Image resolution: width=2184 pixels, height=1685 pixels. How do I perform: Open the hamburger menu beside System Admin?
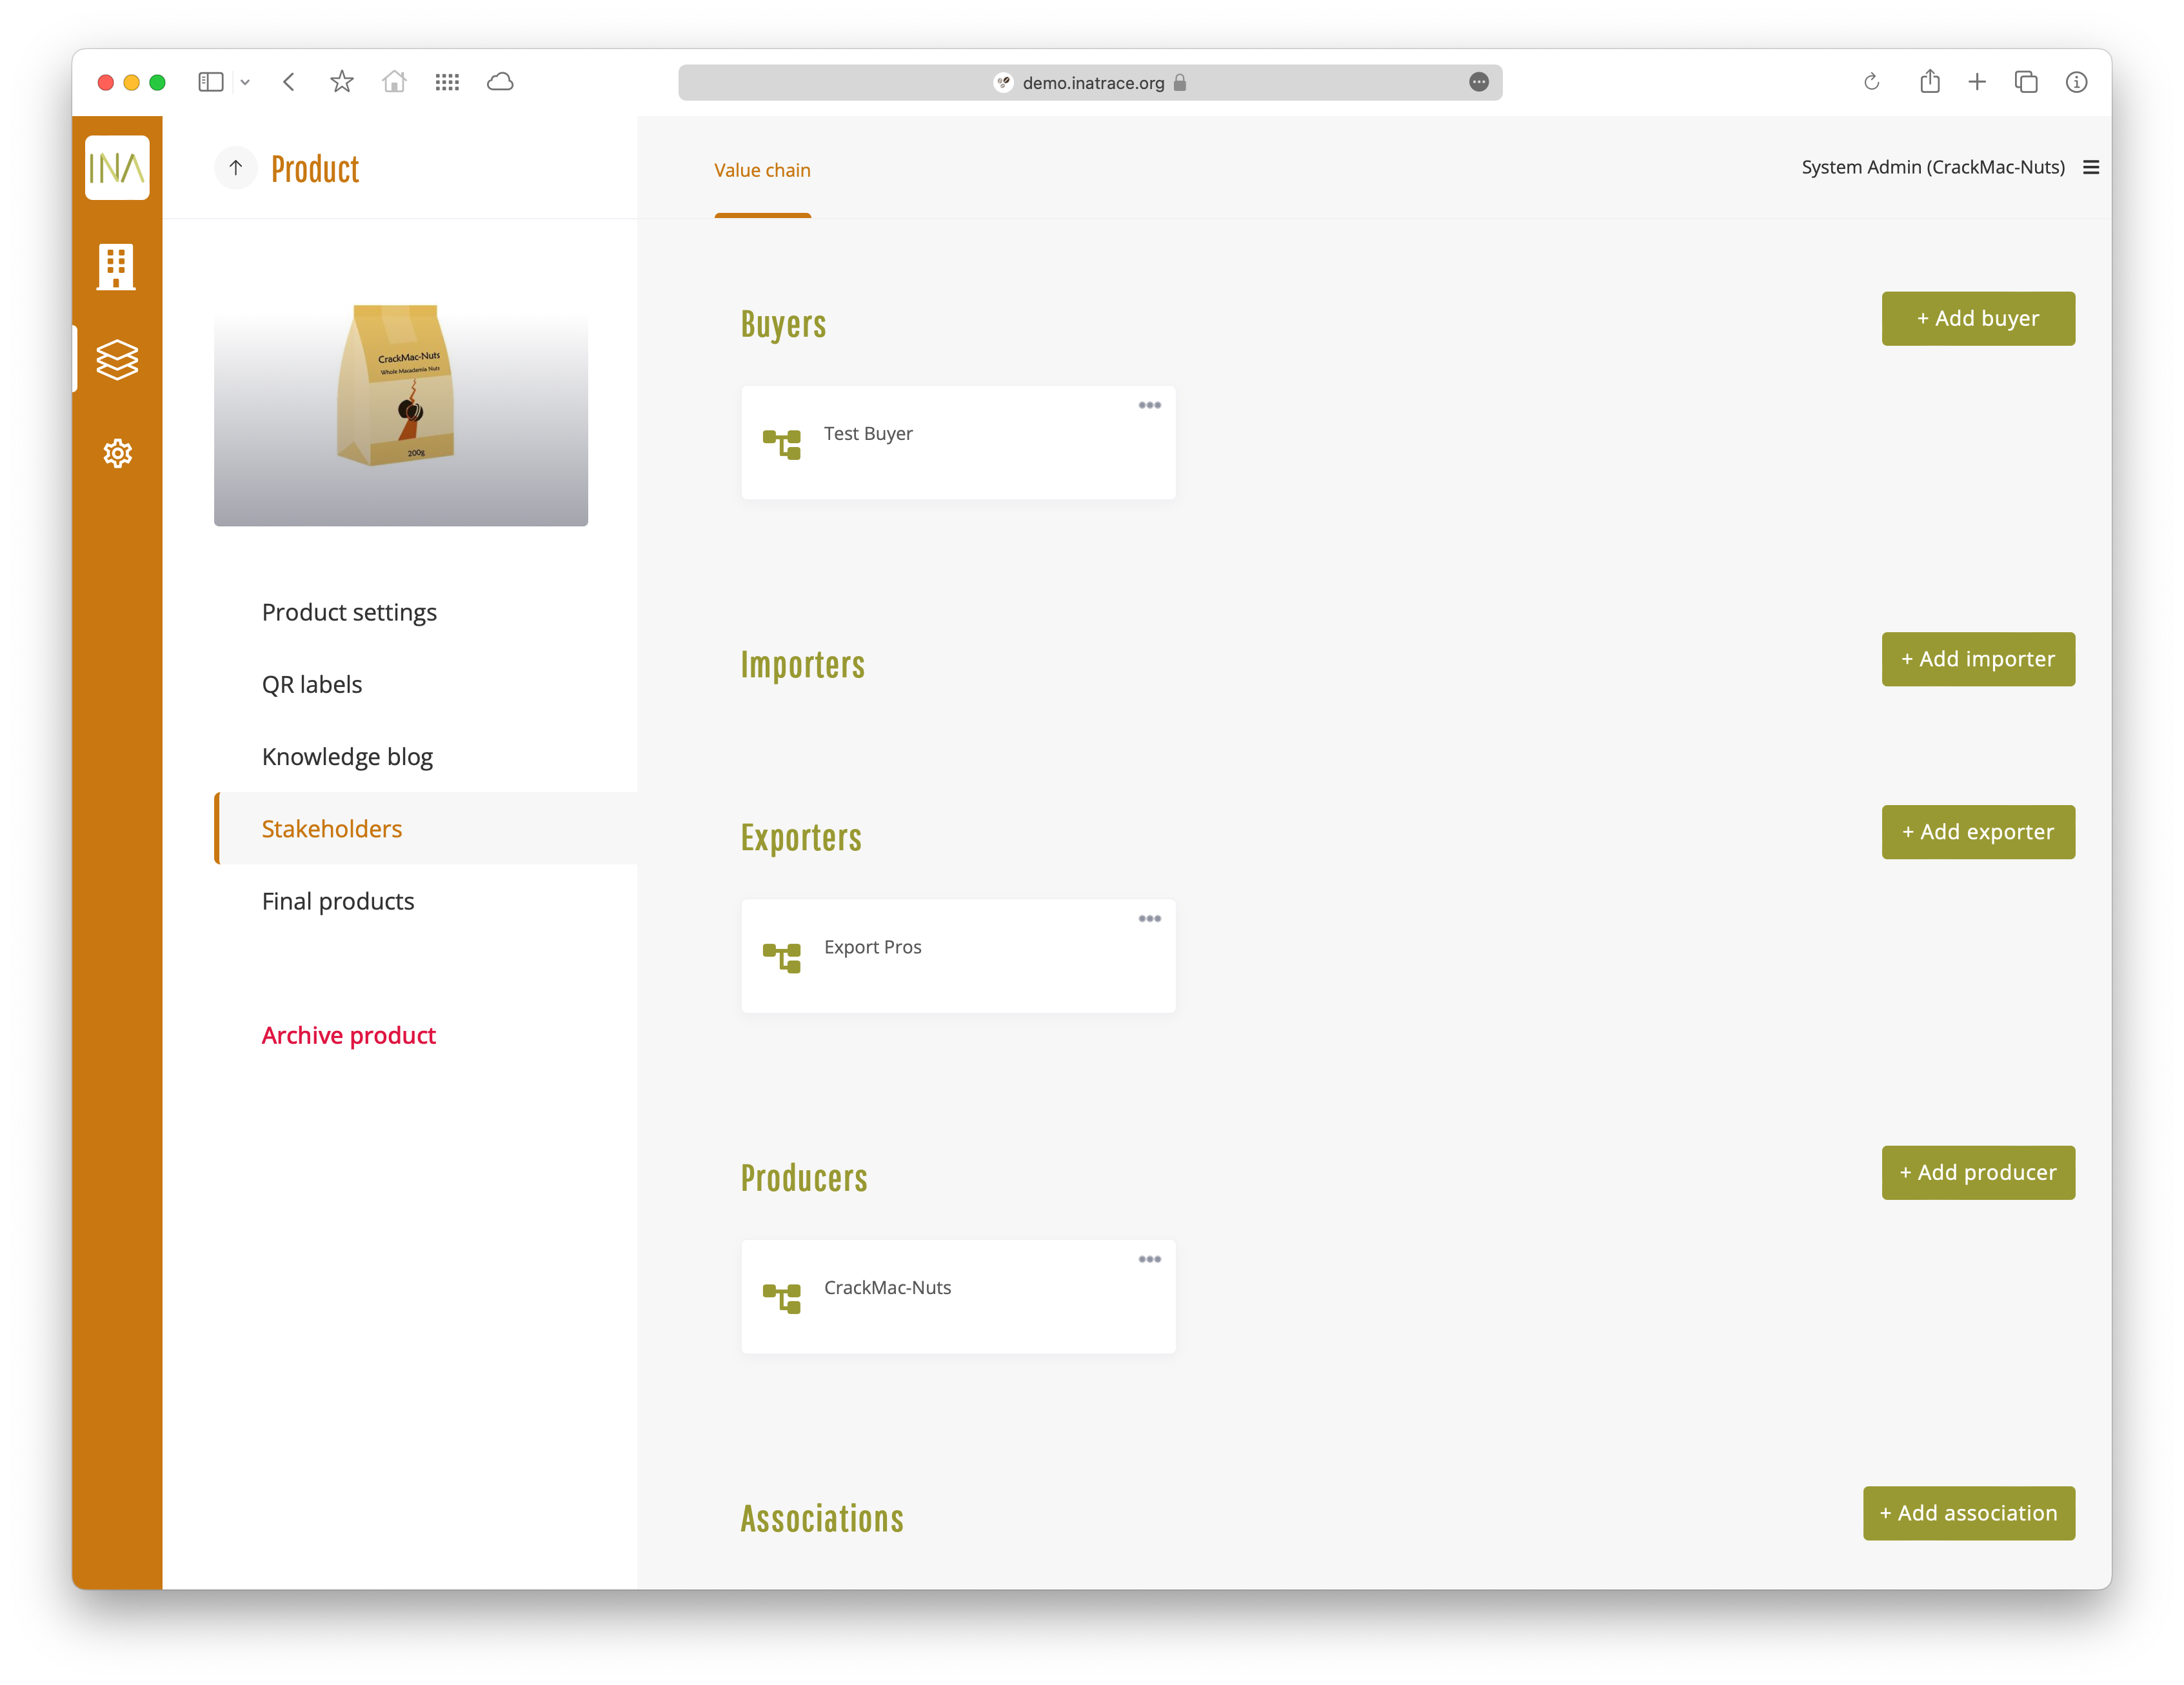point(2091,167)
